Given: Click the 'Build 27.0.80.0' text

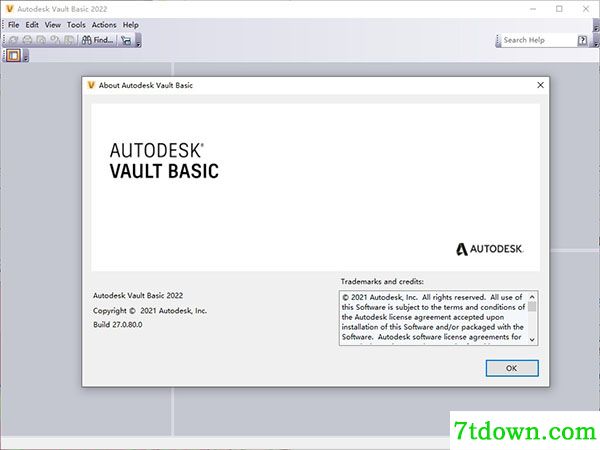Looking at the screenshot, I should (x=118, y=324).
